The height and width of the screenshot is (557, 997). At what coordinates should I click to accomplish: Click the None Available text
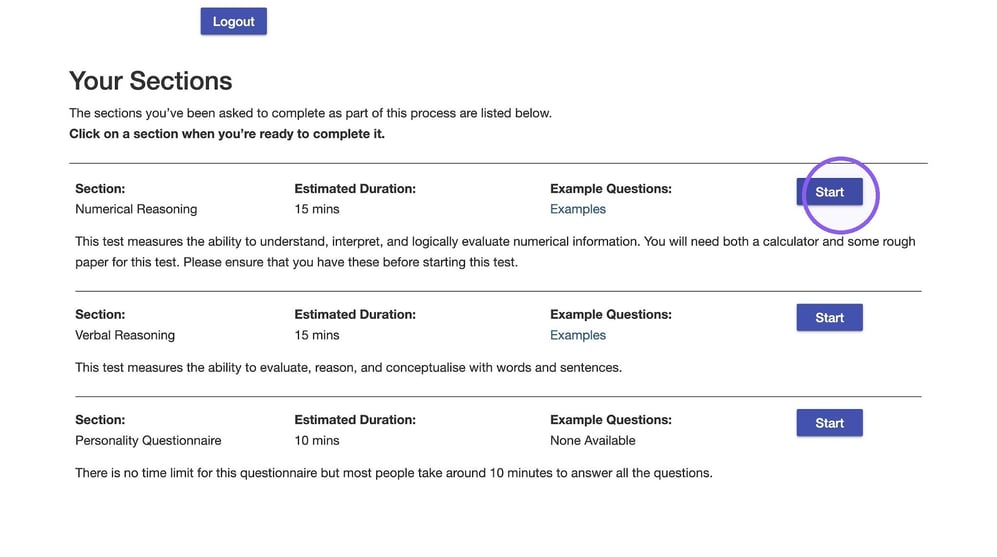coord(593,441)
